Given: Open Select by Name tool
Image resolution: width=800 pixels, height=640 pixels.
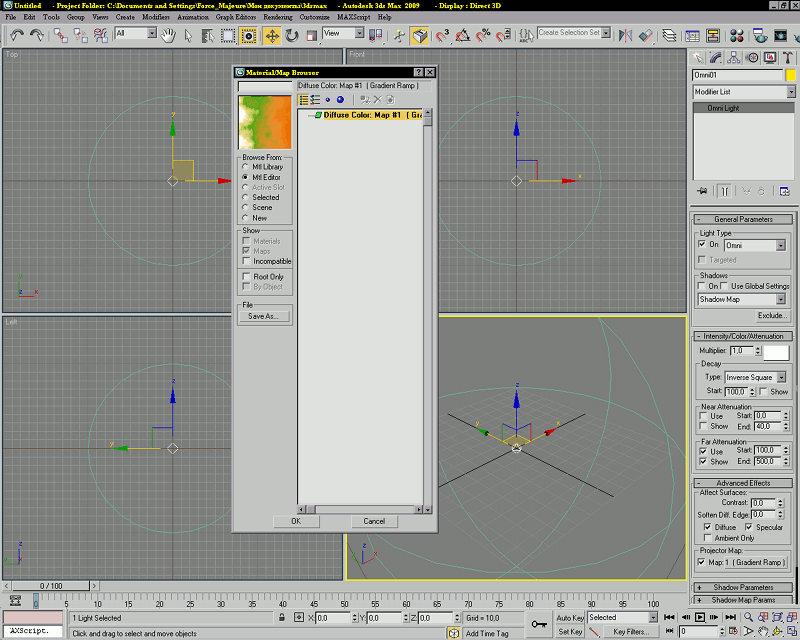Looking at the screenshot, I should (x=208, y=36).
